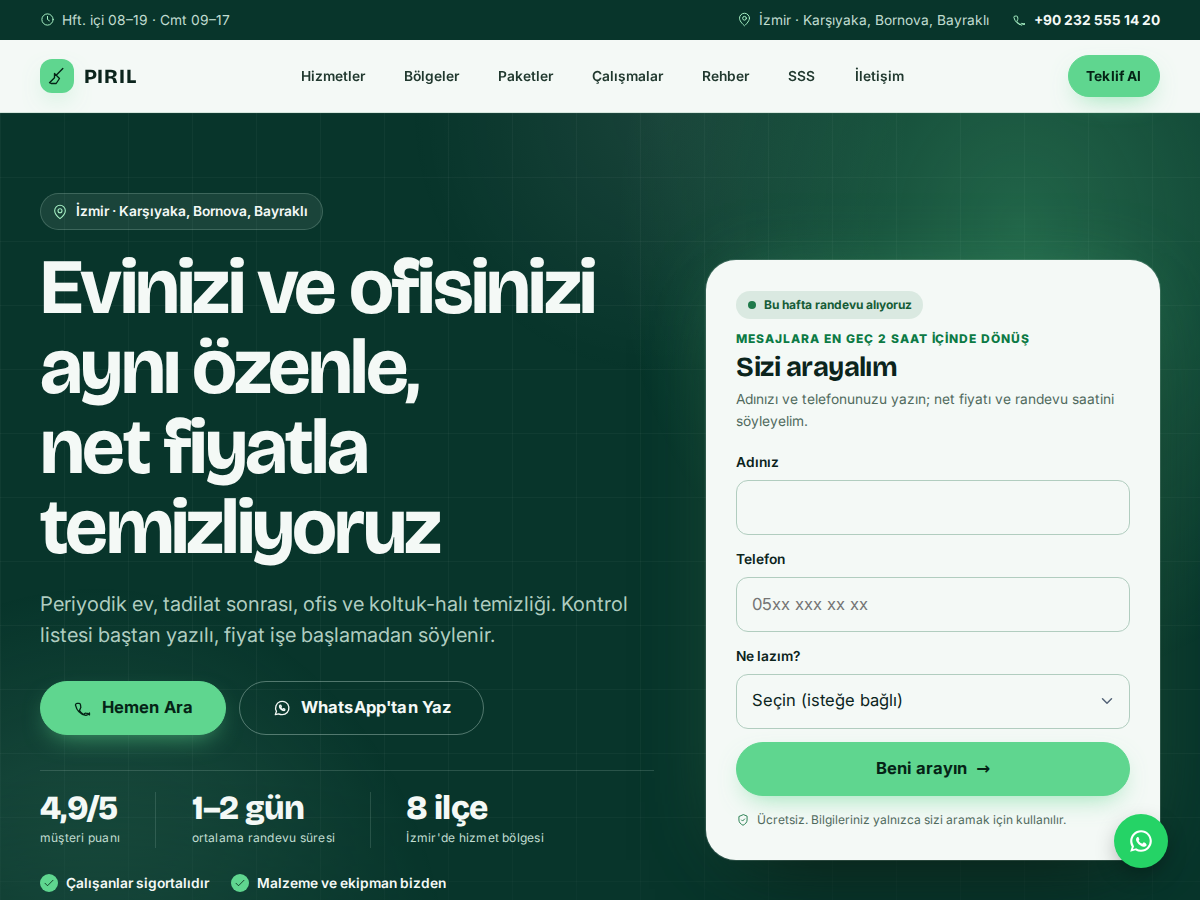Focus the Telefon input field
The height and width of the screenshot is (900, 1200).
click(933, 604)
